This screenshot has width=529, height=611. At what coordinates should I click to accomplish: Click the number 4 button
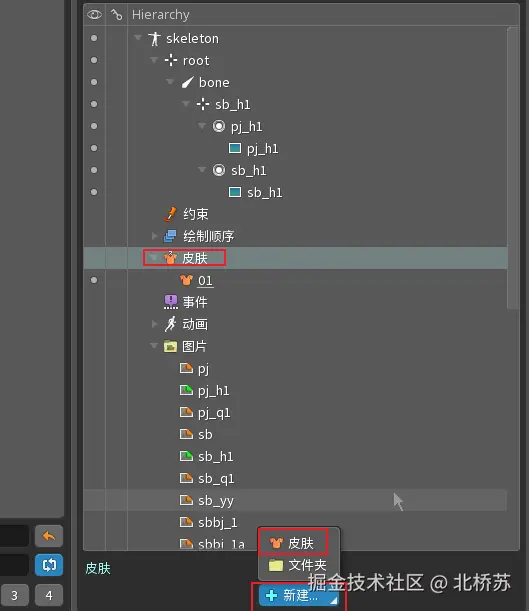(49, 595)
